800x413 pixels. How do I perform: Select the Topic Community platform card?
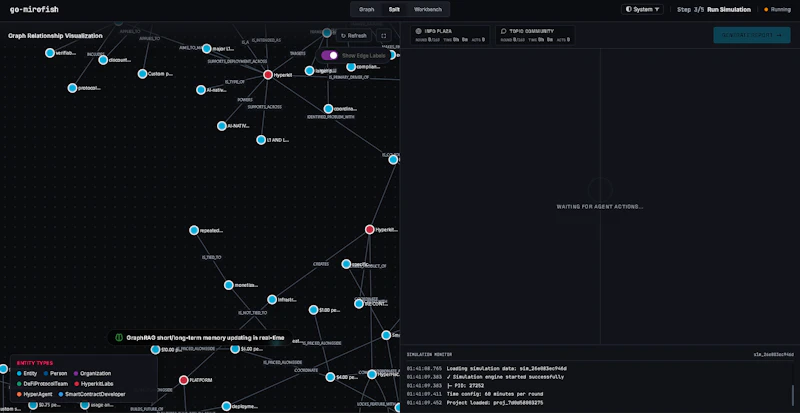coord(535,35)
